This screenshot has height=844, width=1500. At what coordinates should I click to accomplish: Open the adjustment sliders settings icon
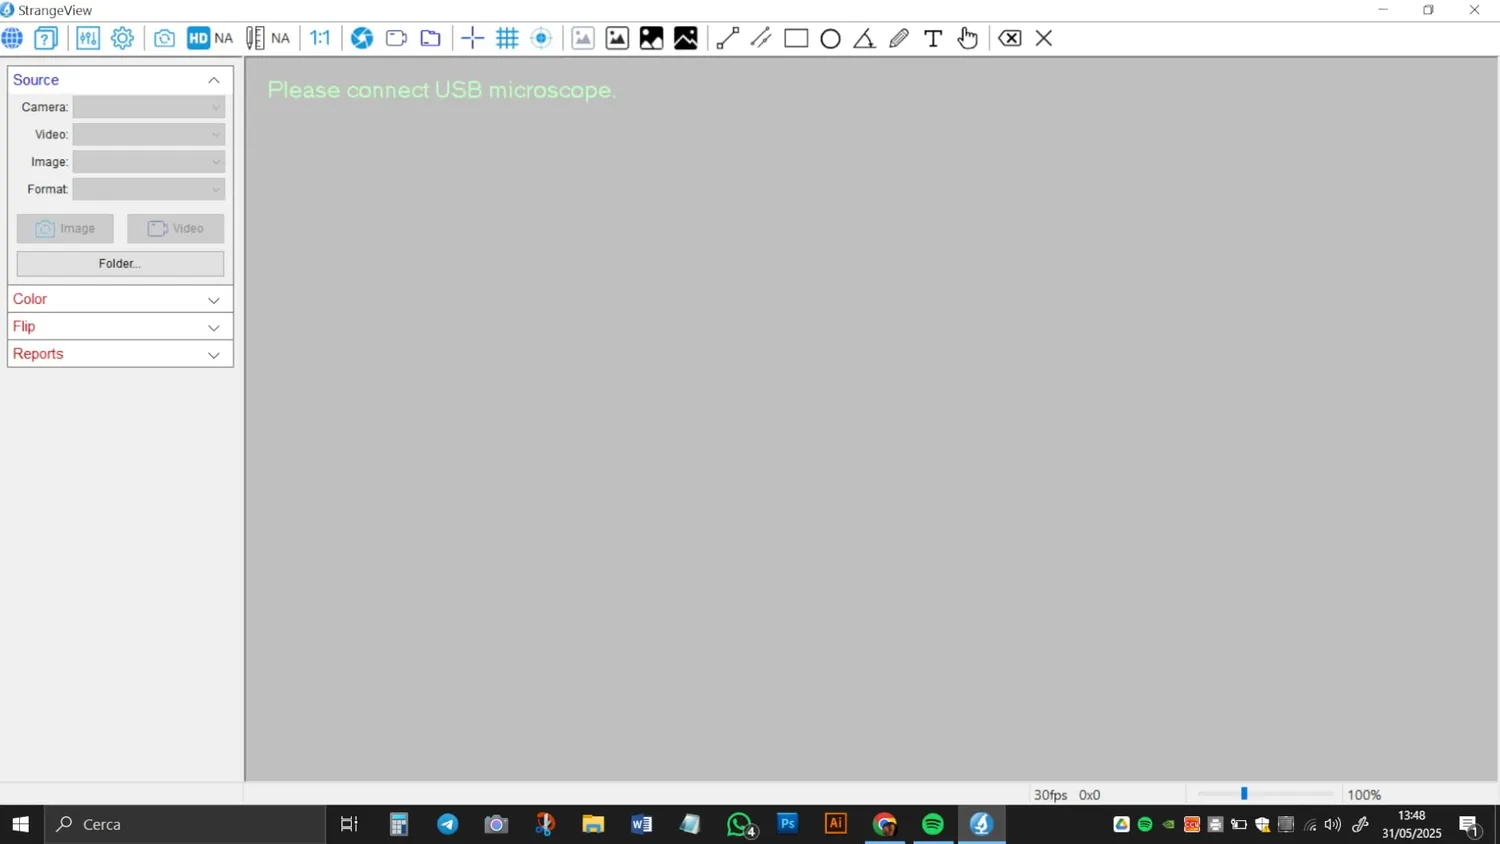click(88, 39)
